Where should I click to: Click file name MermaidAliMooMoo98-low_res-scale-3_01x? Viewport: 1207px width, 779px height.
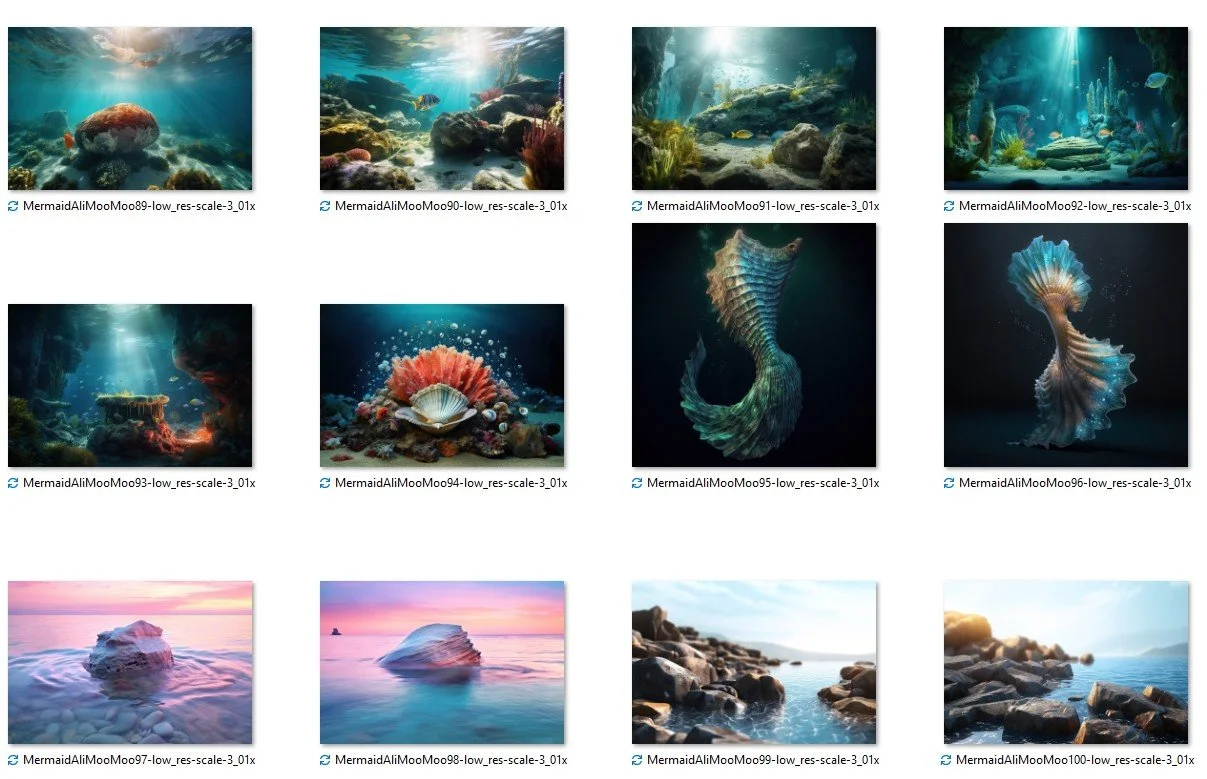tap(451, 760)
